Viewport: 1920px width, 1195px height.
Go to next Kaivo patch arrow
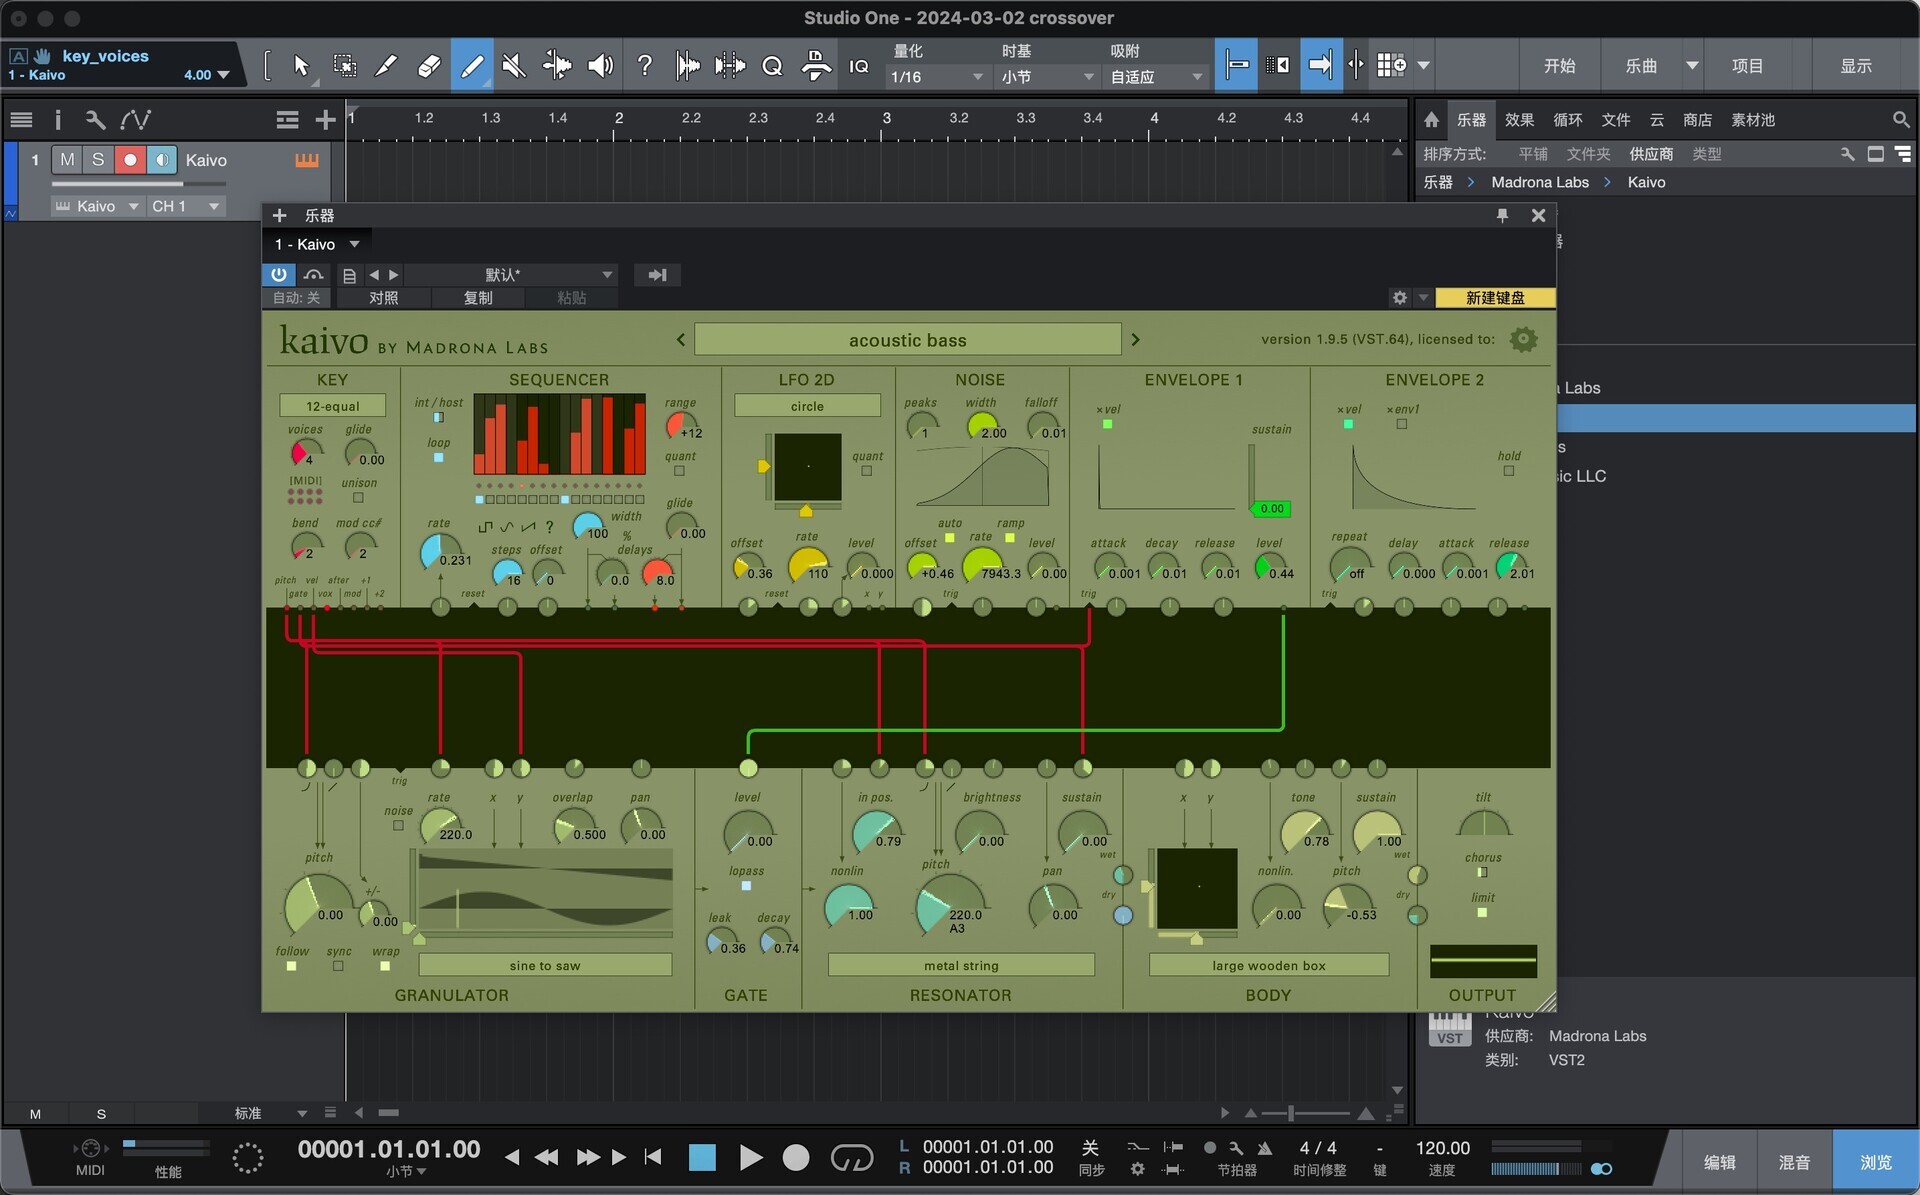click(1135, 340)
